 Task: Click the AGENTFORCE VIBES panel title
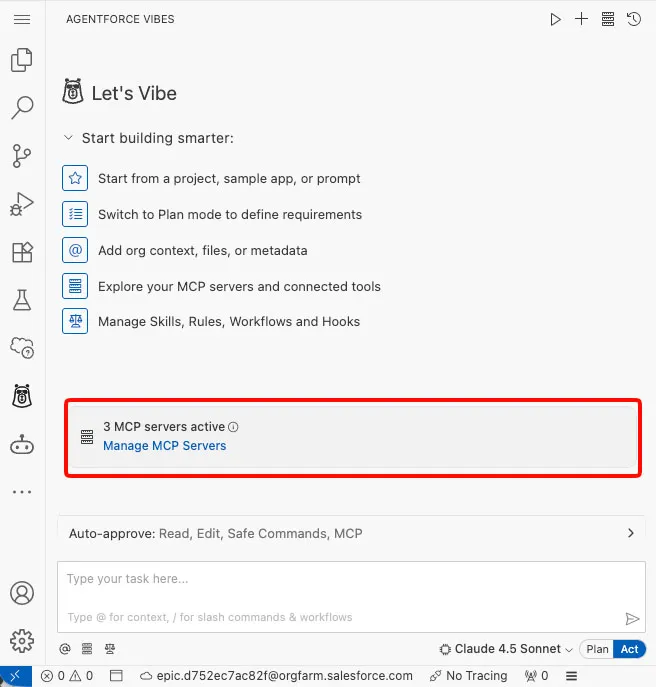(120, 19)
